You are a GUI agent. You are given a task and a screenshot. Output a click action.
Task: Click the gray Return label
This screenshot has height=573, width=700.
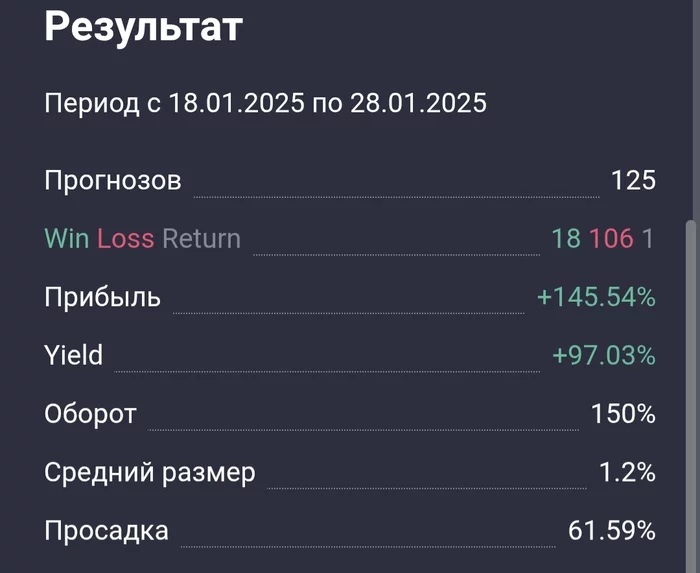(202, 238)
